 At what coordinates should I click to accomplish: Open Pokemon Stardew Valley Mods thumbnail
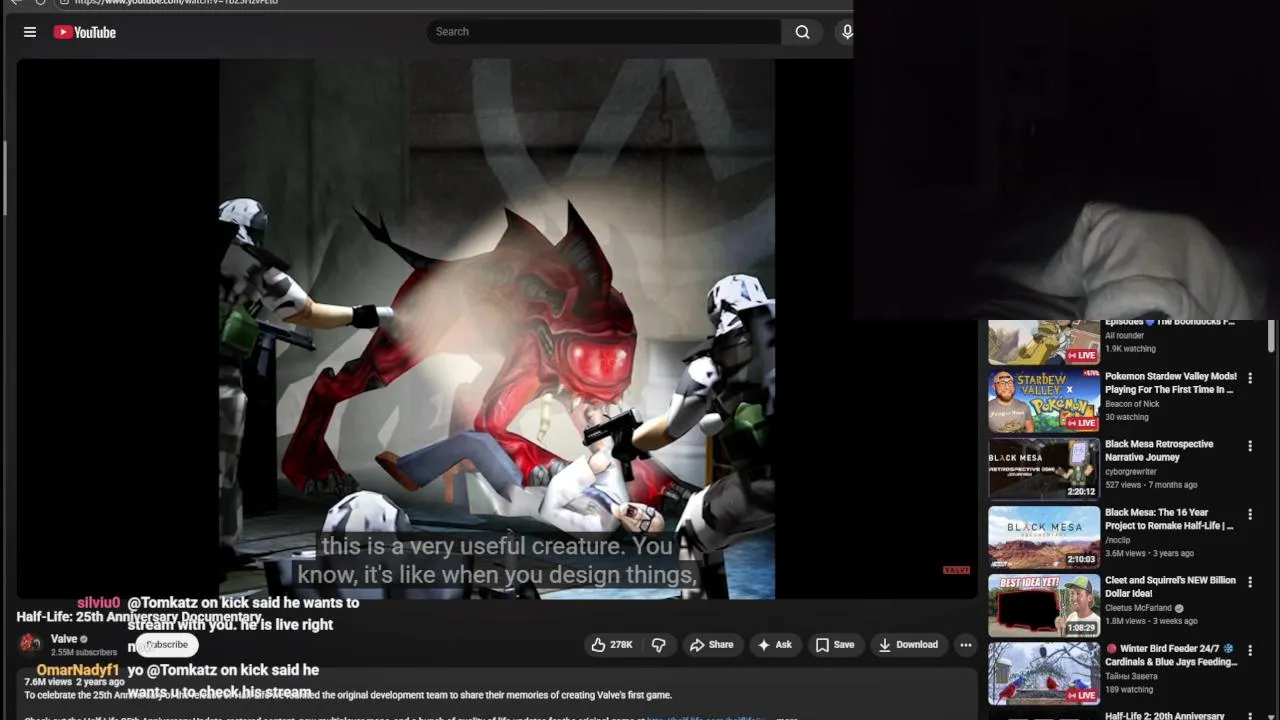pos(1044,401)
